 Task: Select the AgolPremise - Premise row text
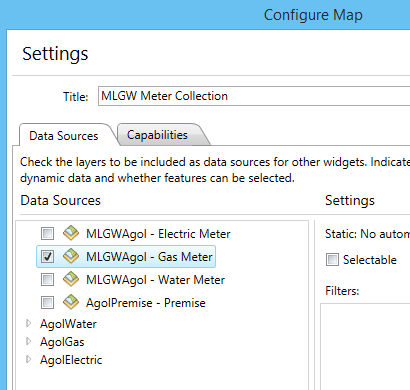click(x=146, y=303)
